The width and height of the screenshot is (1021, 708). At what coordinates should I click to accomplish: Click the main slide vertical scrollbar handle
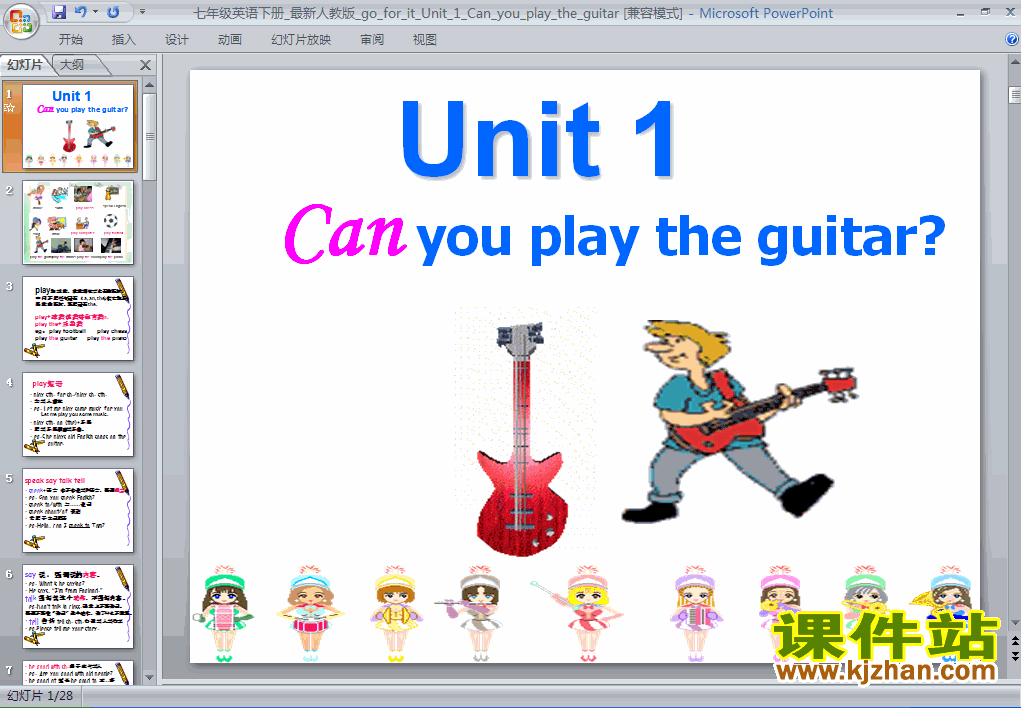[1014, 95]
